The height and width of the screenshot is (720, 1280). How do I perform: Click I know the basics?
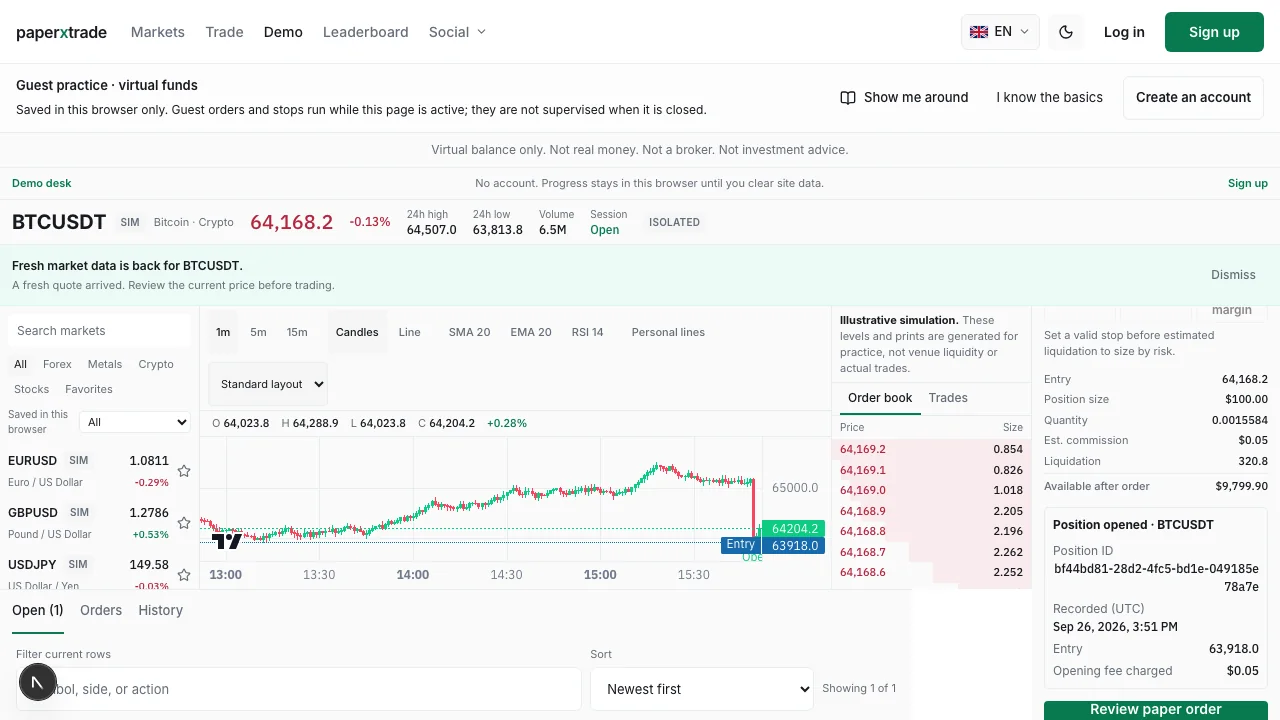point(1050,97)
